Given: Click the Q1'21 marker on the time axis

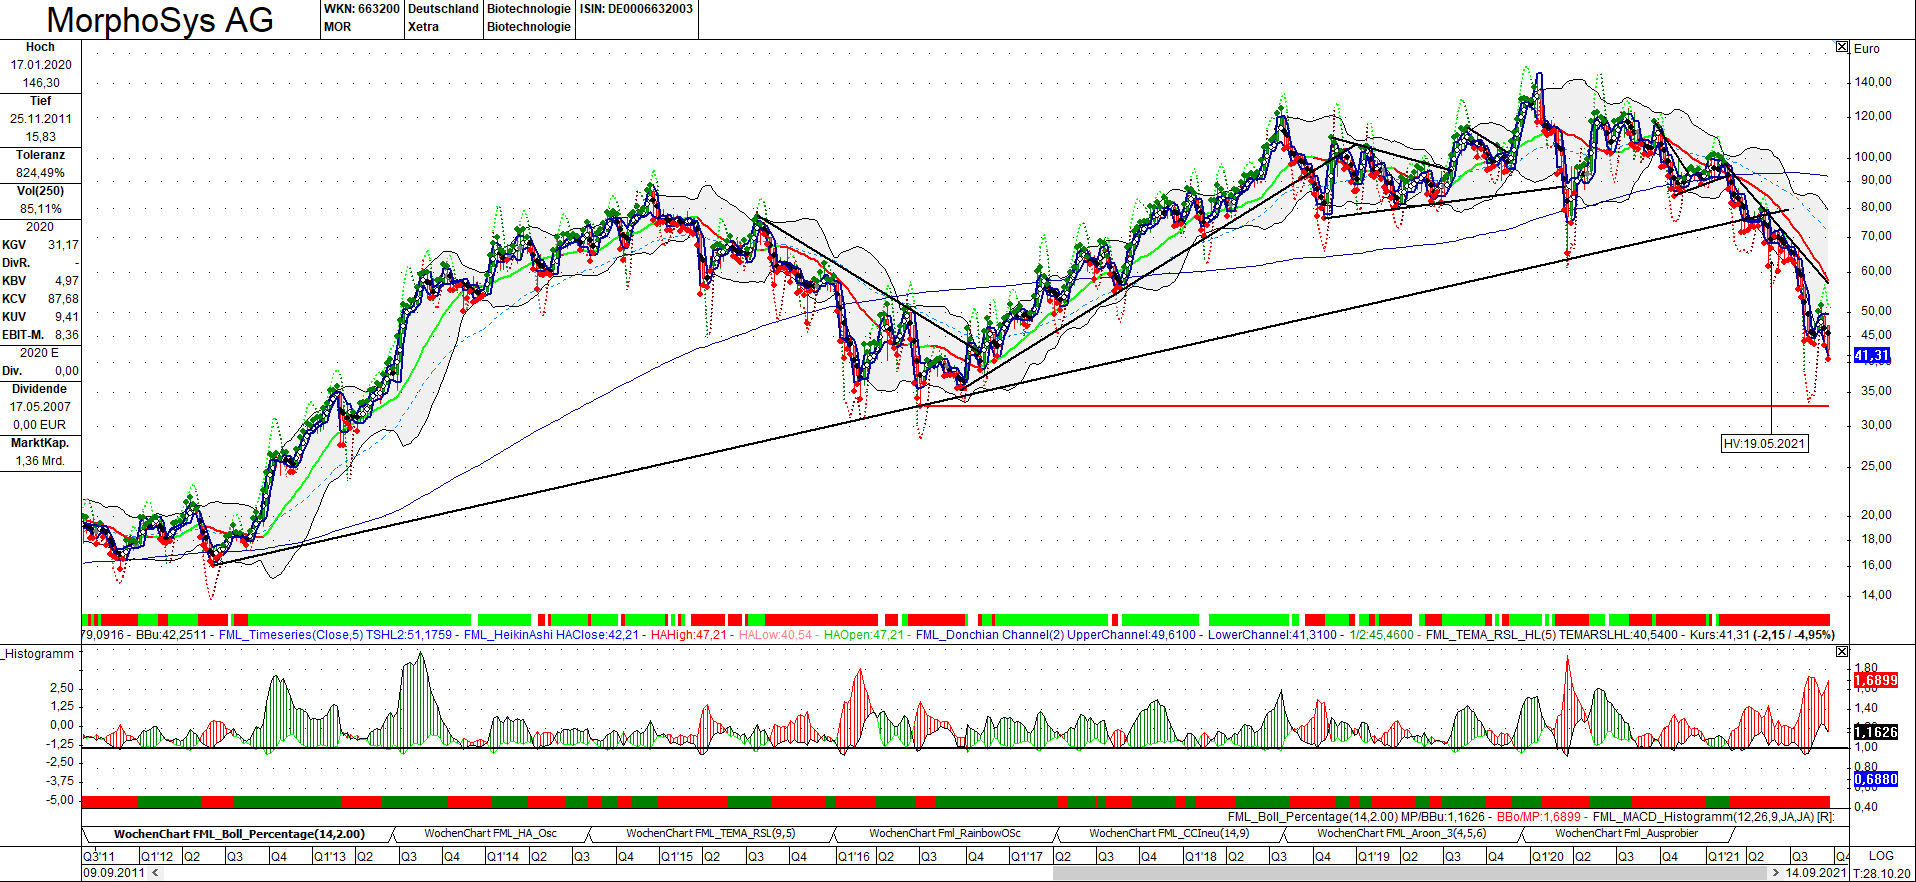Looking at the screenshot, I should [x=1723, y=857].
